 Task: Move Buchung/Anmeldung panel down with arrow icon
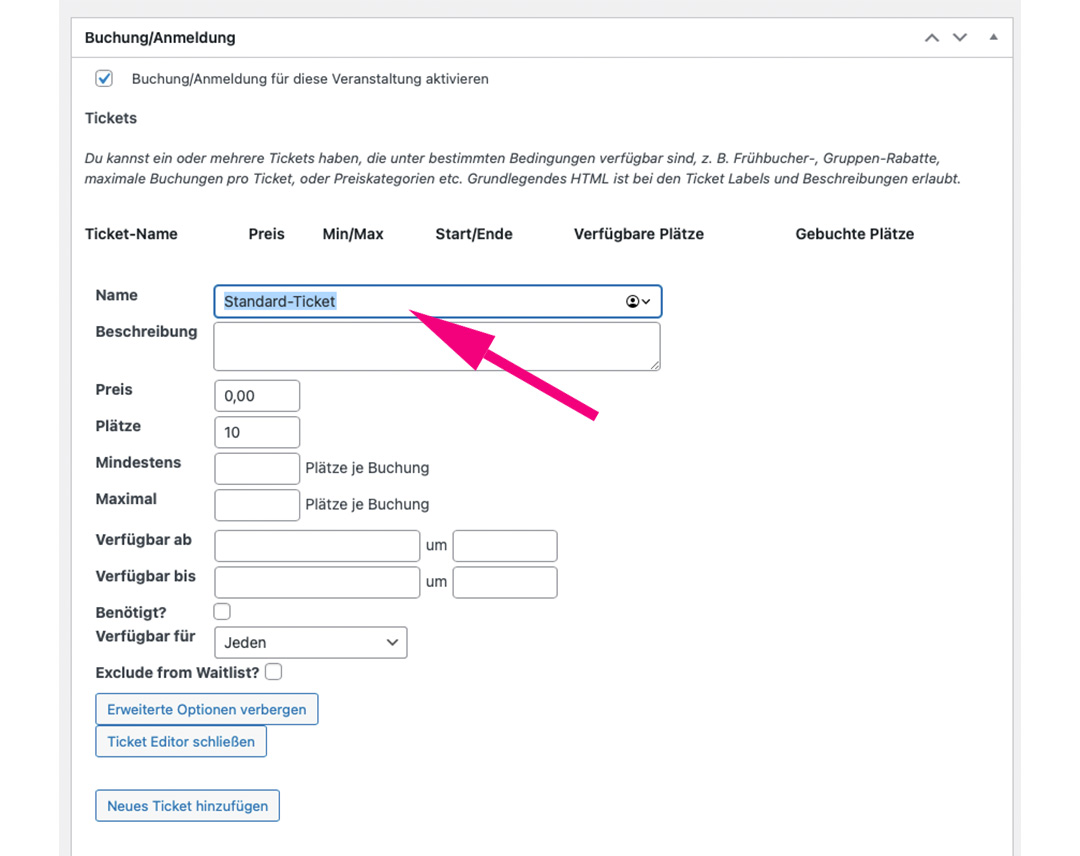[960, 38]
